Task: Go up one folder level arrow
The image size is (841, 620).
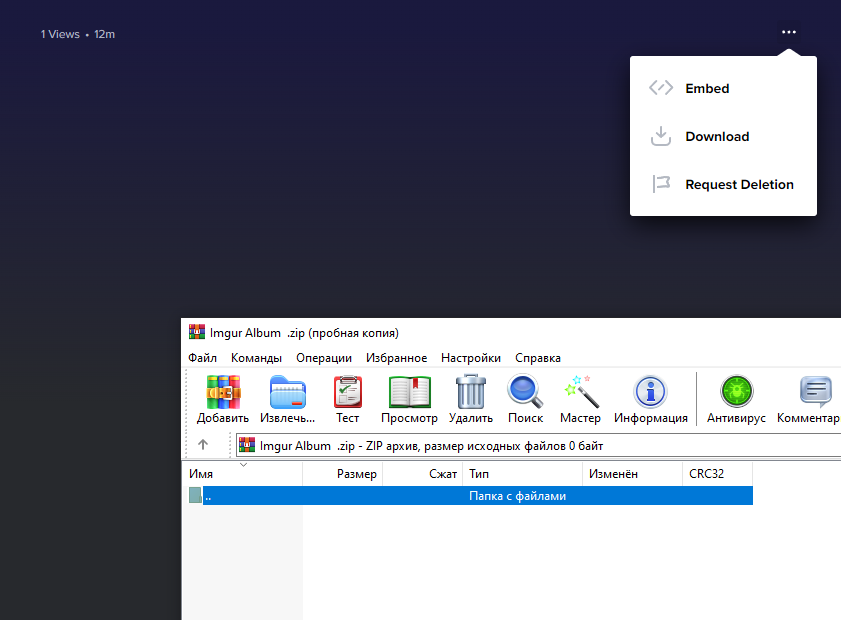Action: point(203,445)
